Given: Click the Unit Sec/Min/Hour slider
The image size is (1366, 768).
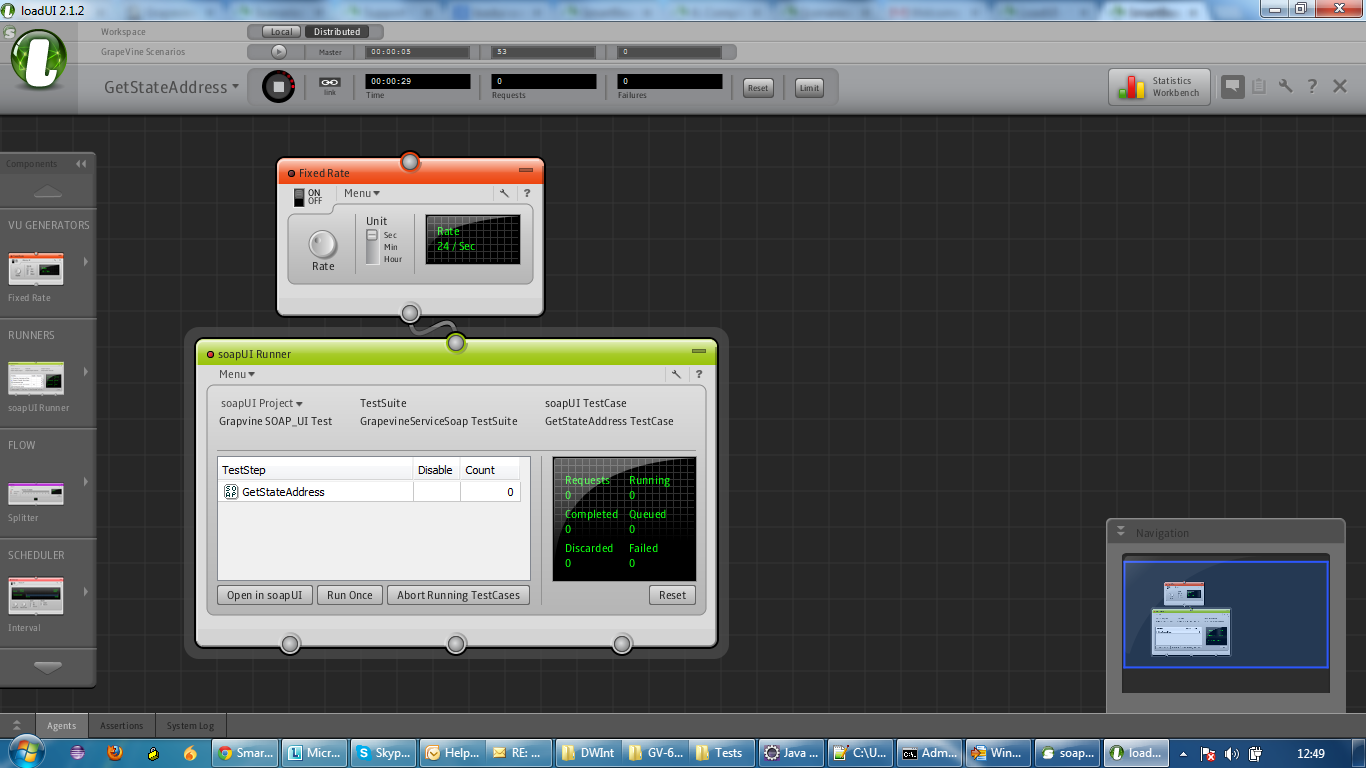Looking at the screenshot, I should (372, 246).
